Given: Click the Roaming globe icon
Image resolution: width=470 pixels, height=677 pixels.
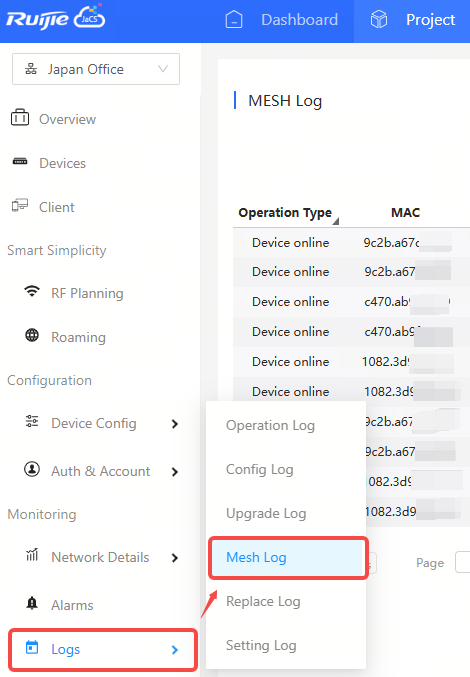Looking at the screenshot, I should click(32, 335).
